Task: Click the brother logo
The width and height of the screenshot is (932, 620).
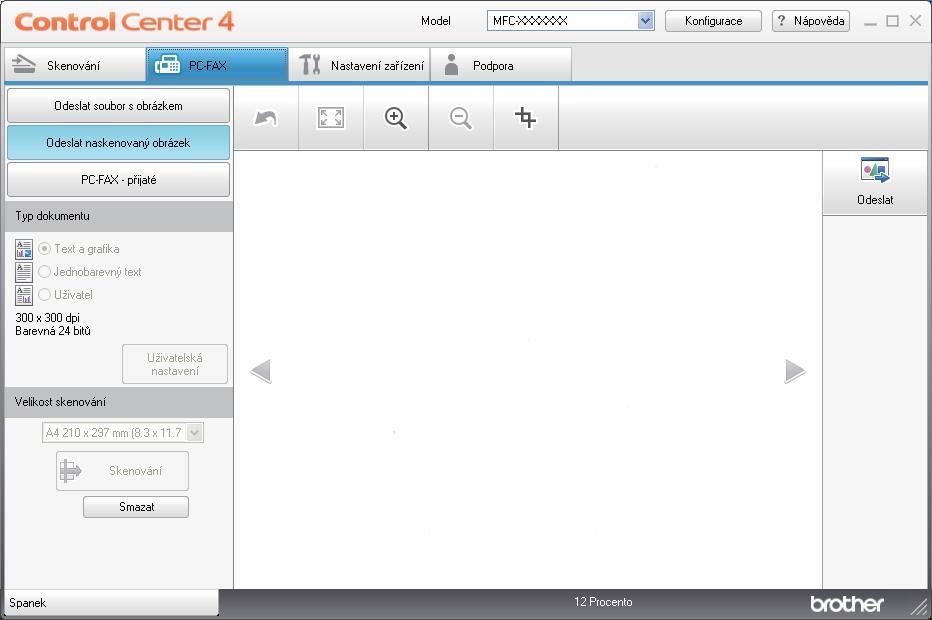Action: [846, 604]
